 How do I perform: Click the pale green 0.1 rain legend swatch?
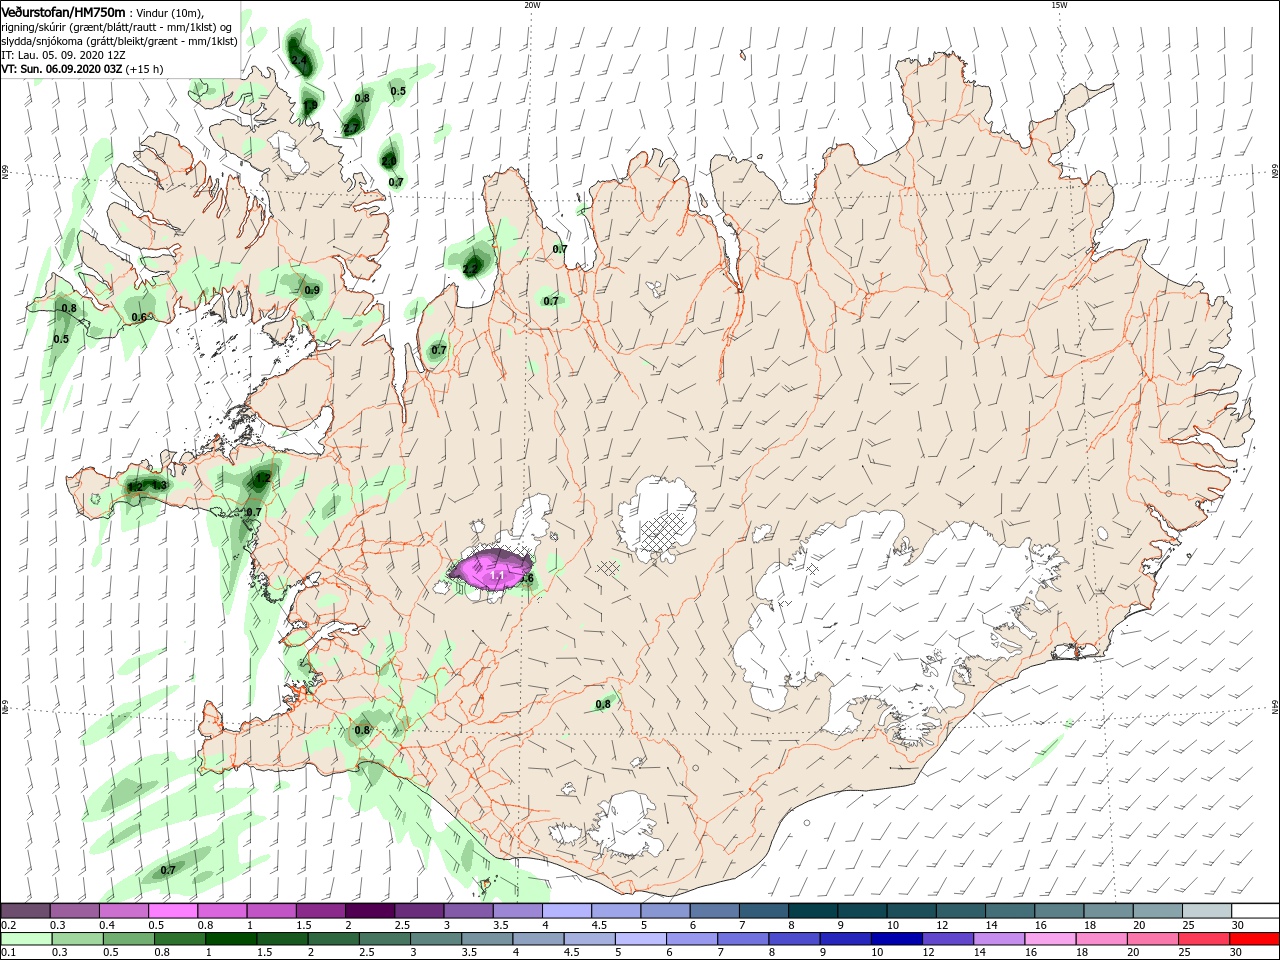[26, 939]
